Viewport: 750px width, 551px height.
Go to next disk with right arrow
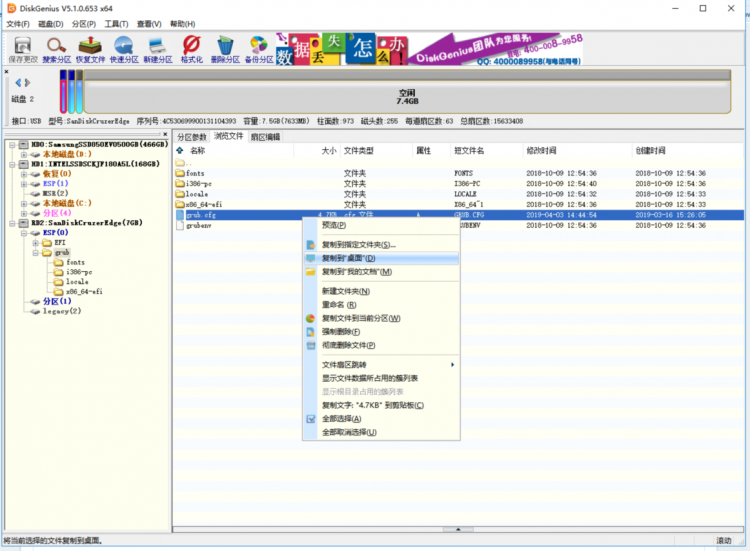coord(27,83)
